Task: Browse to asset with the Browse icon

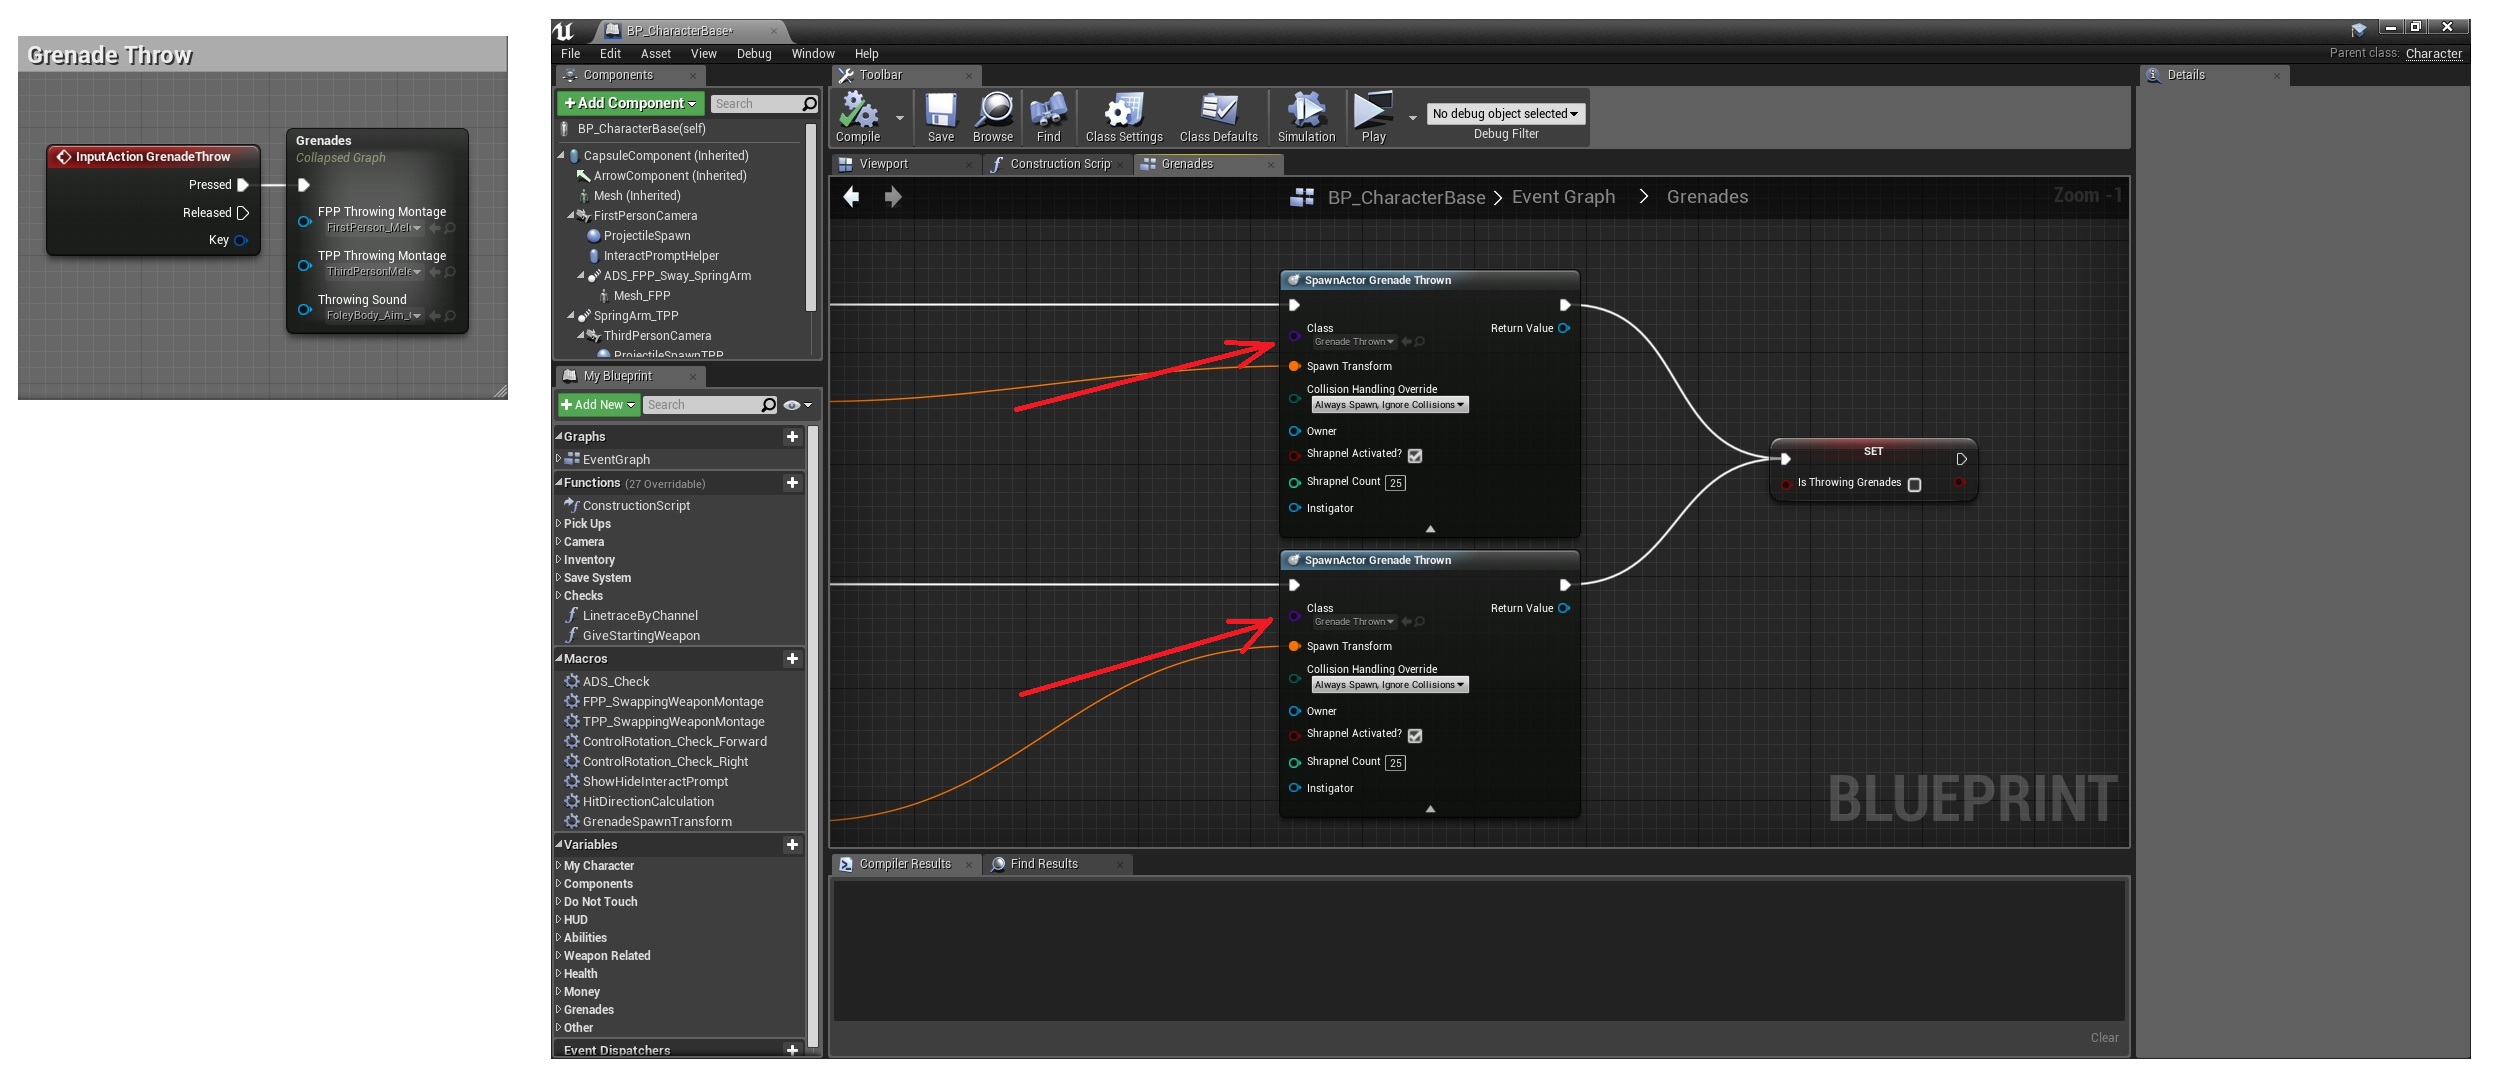Action: coord(993,110)
